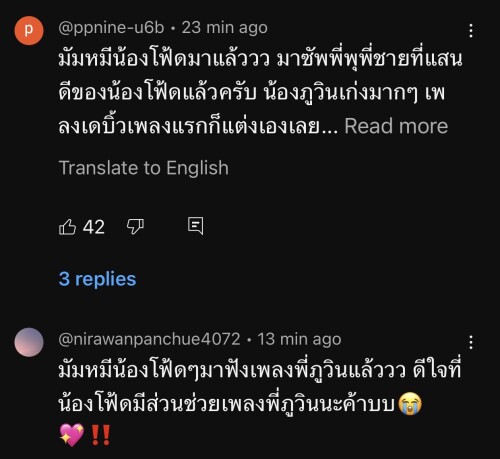The image size is (500, 459).
Task: Click the 42 likes count
Action: (94, 227)
